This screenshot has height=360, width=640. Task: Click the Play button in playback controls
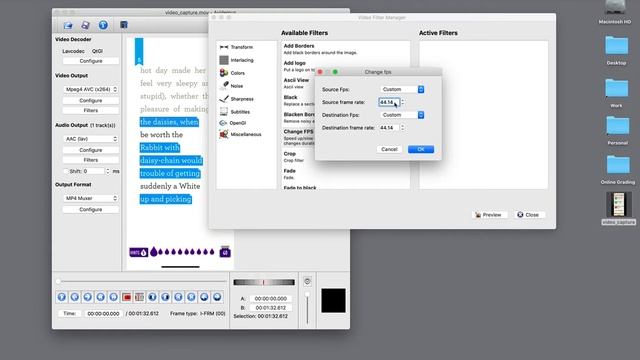tap(62, 297)
